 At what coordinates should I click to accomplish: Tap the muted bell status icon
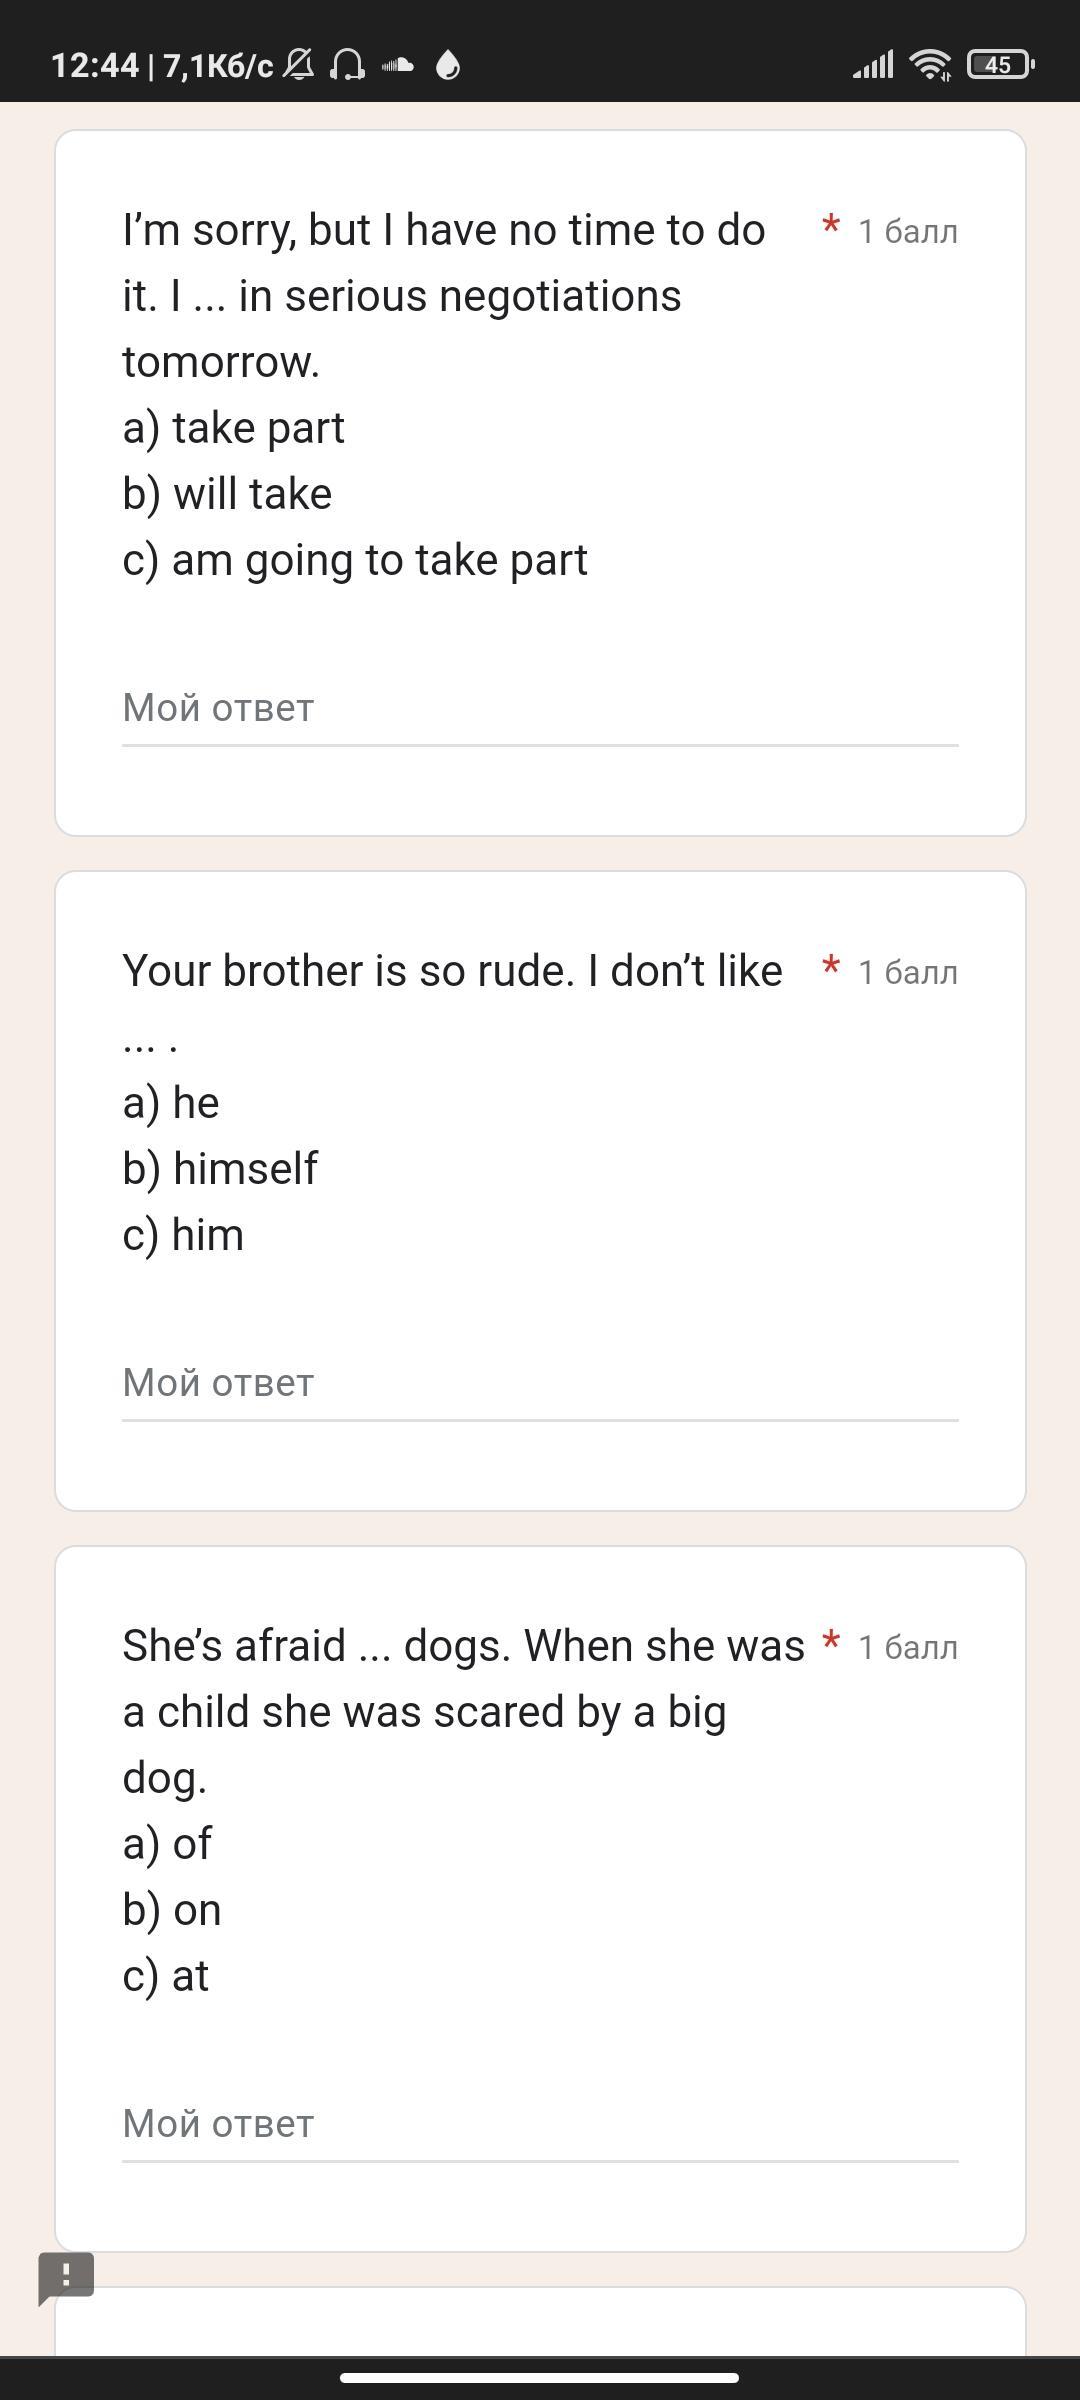[299, 66]
